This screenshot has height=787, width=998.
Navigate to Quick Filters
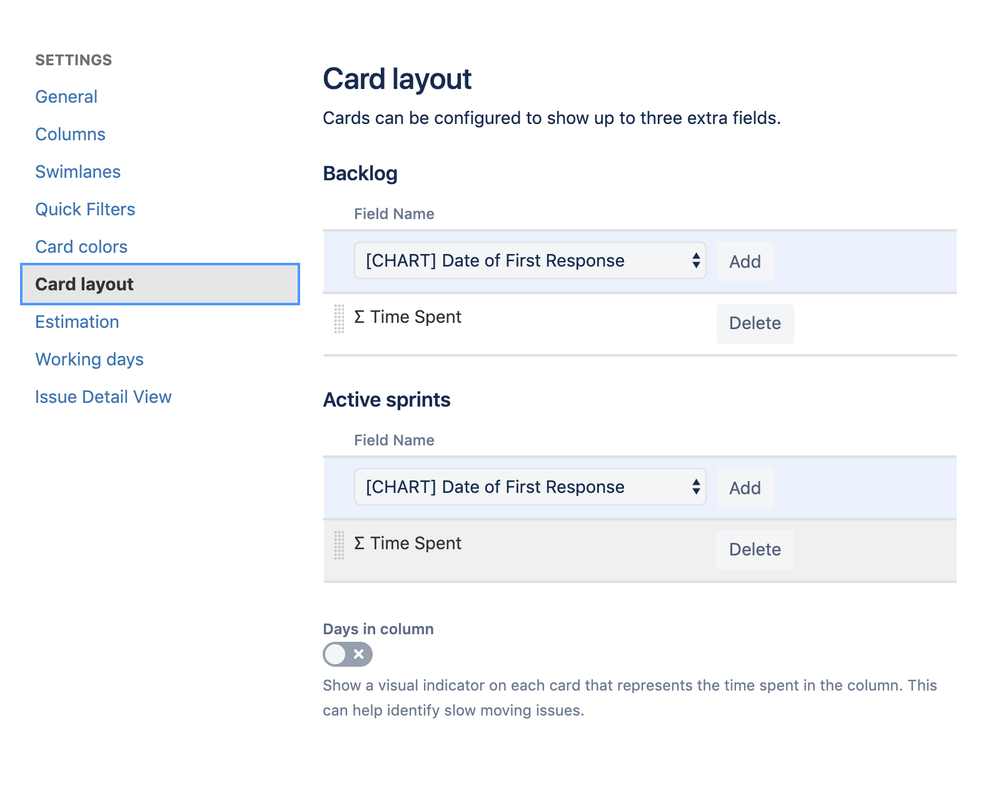(85, 209)
